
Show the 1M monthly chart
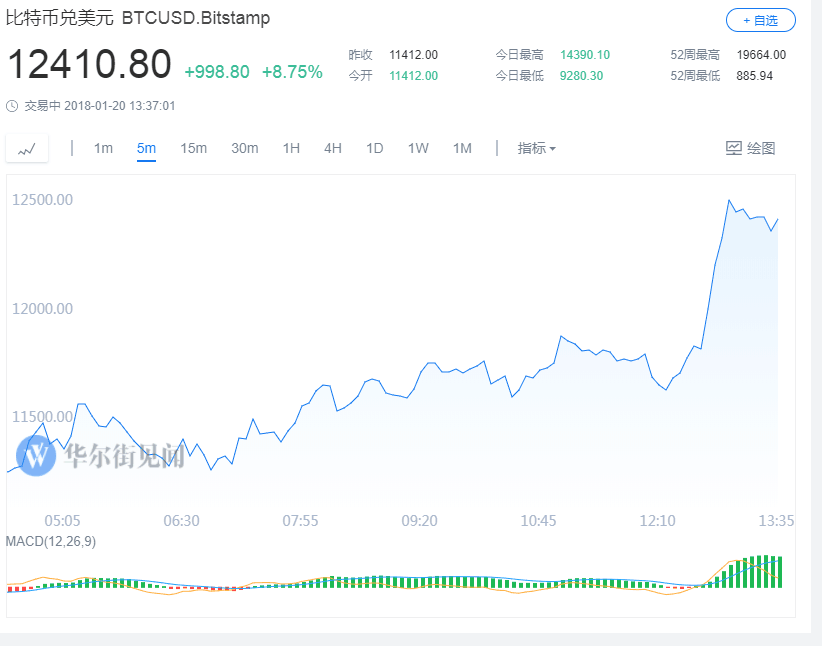(x=462, y=148)
